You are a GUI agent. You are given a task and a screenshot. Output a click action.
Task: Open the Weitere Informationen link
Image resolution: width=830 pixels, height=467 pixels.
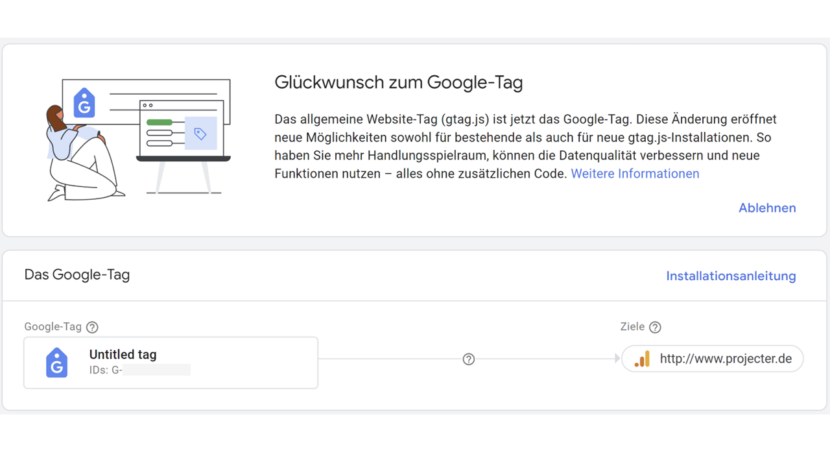(x=635, y=174)
